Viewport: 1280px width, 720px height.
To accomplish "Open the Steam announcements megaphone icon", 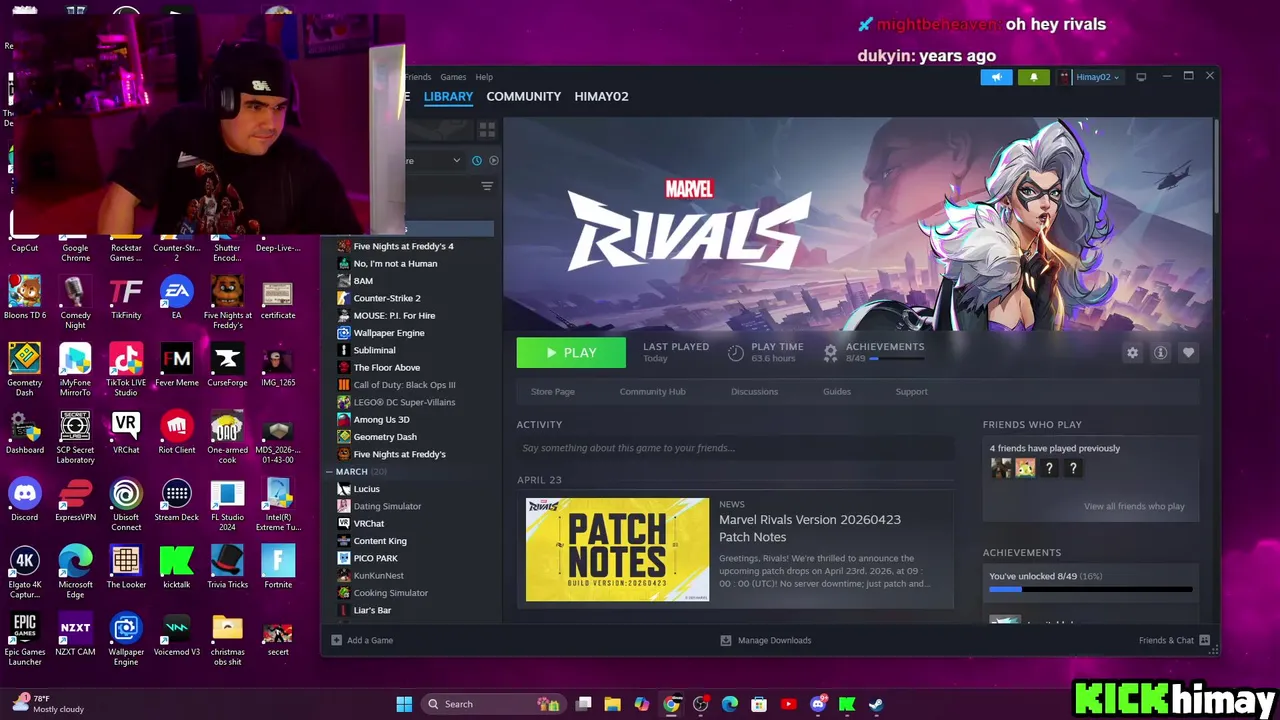I will tap(996, 77).
